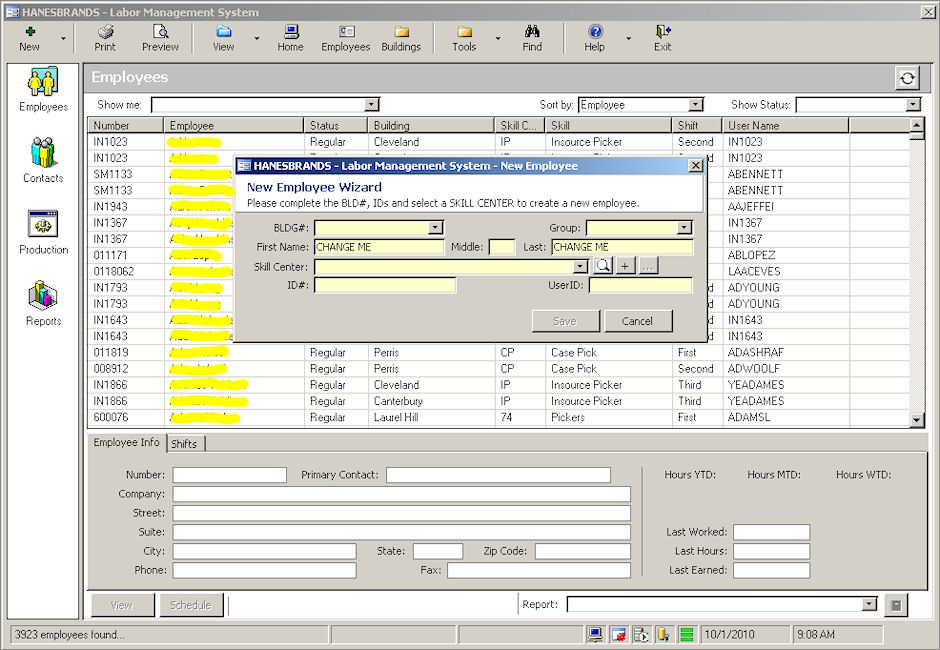This screenshot has width=940, height=650.
Task: Go to Home via toolbar icon
Action: coord(290,38)
